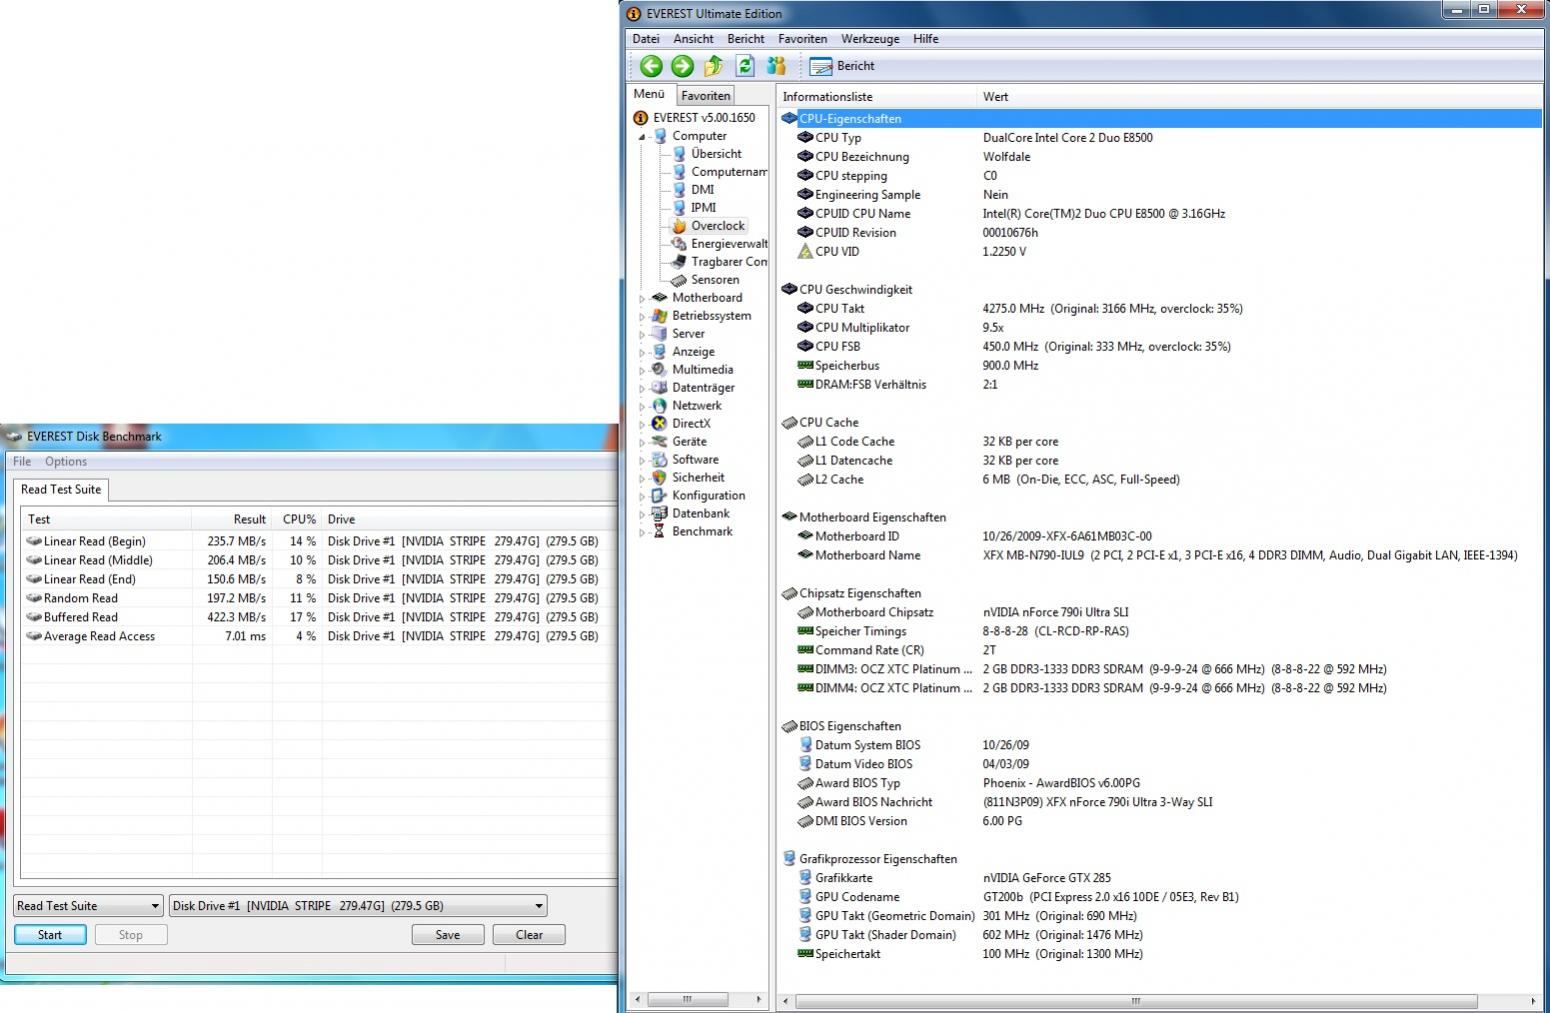This screenshot has width=1550, height=1013.
Task: Click the Sicherheit shield icon
Action: tap(659, 478)
